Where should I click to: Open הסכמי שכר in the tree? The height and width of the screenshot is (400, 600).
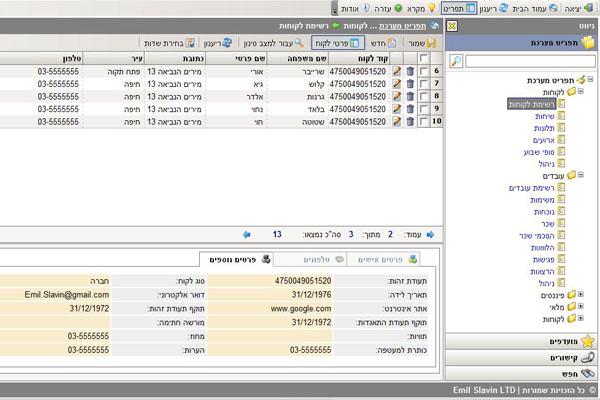pyautogui.click(x=536, y=235)
